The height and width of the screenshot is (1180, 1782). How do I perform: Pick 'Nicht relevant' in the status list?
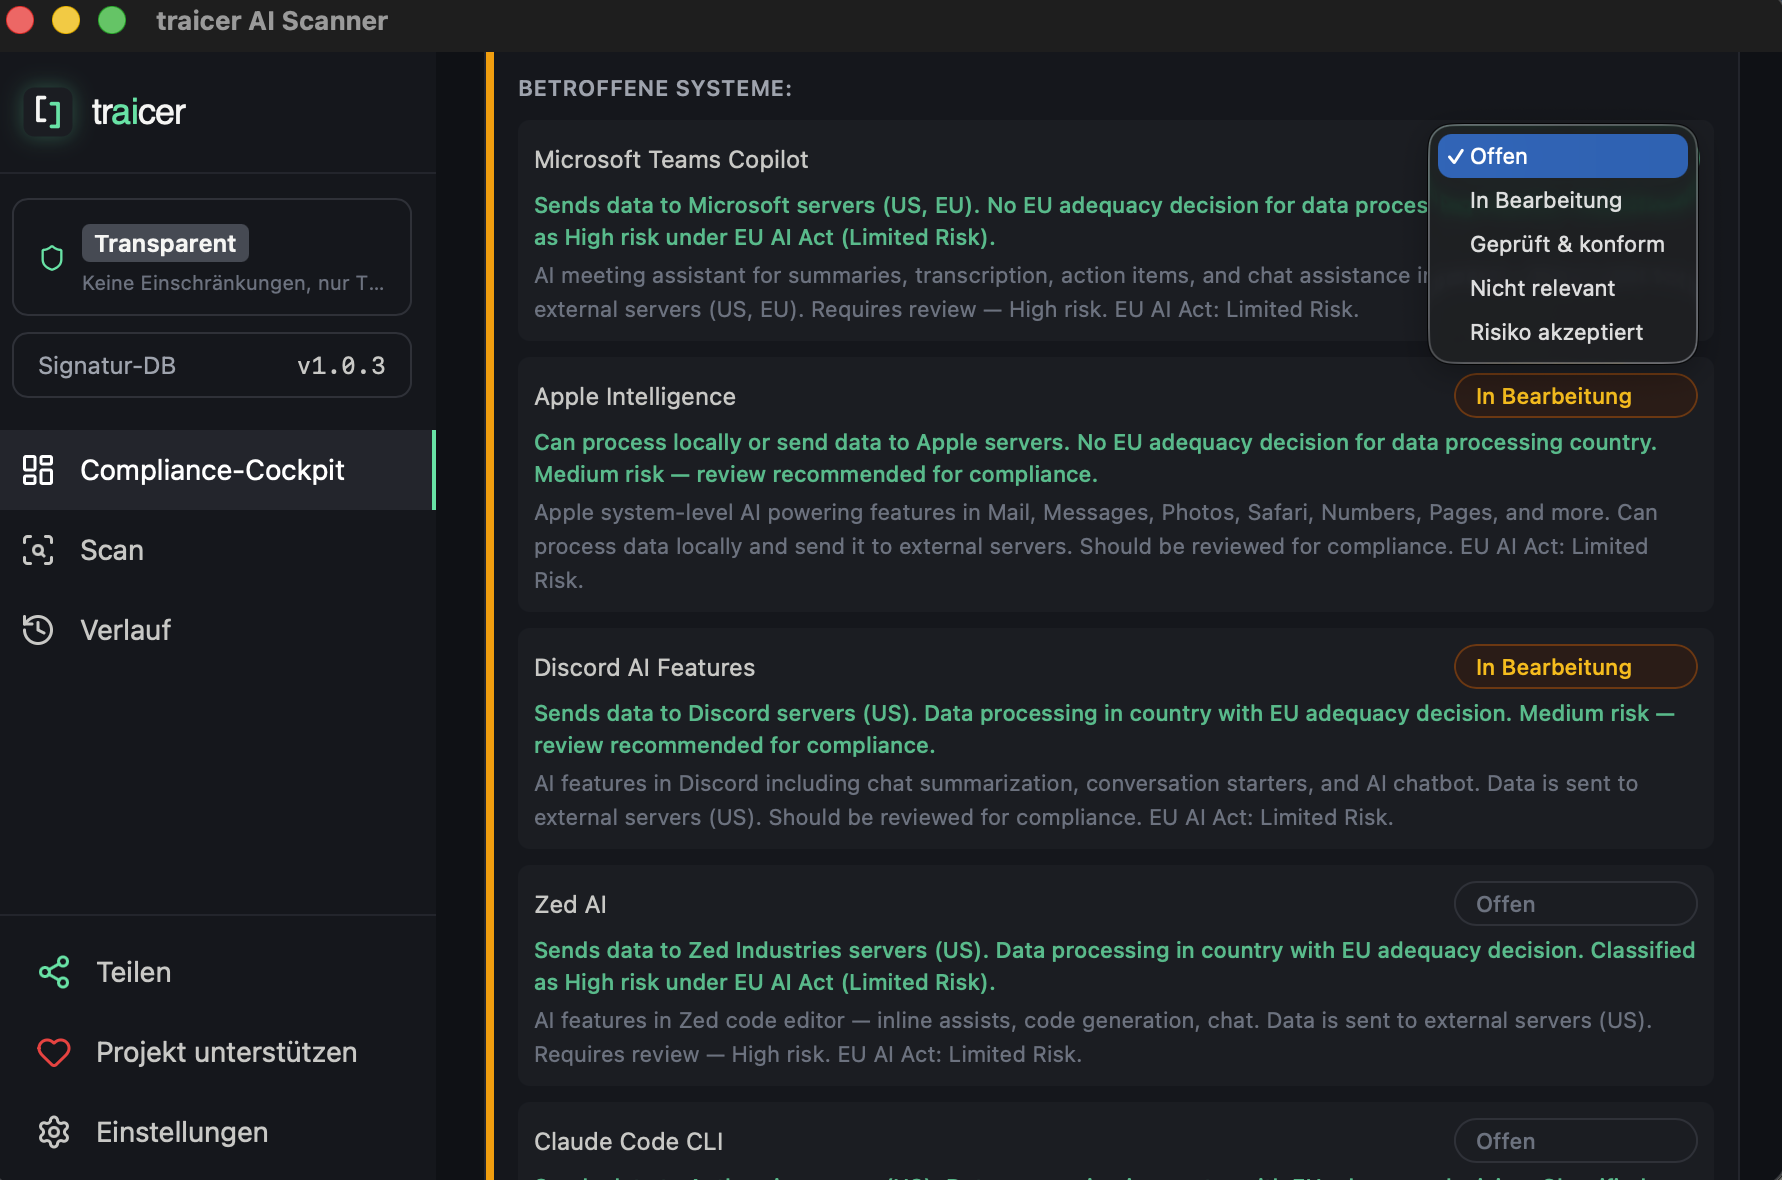tap(1542, 288)
